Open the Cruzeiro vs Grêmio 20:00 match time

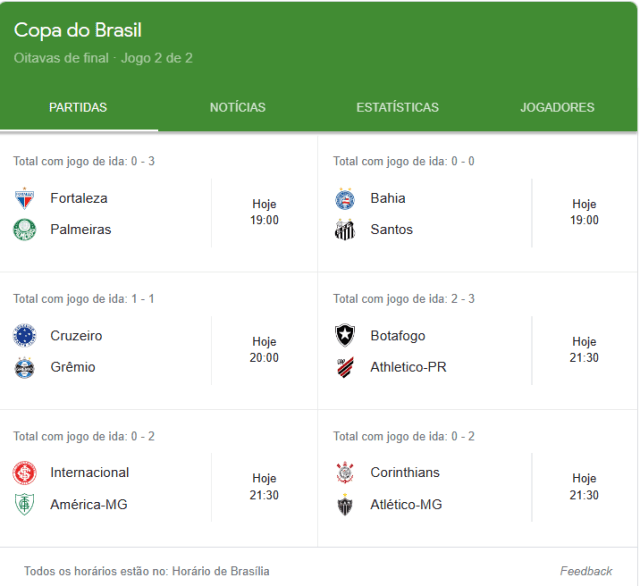[264, 350]
